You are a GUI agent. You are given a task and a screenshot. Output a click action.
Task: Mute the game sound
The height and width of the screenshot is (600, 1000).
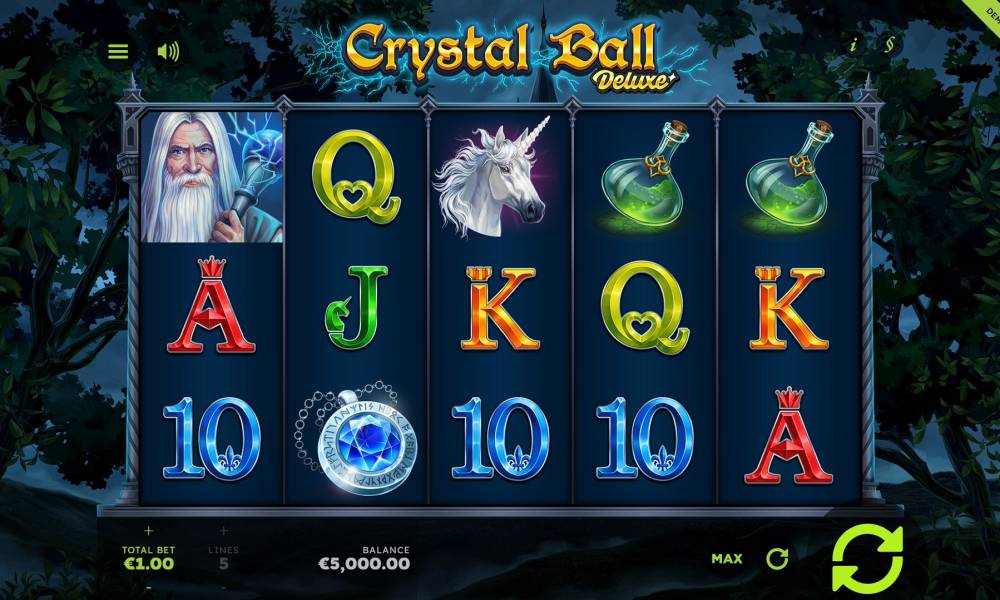click(x=168, y=51)
